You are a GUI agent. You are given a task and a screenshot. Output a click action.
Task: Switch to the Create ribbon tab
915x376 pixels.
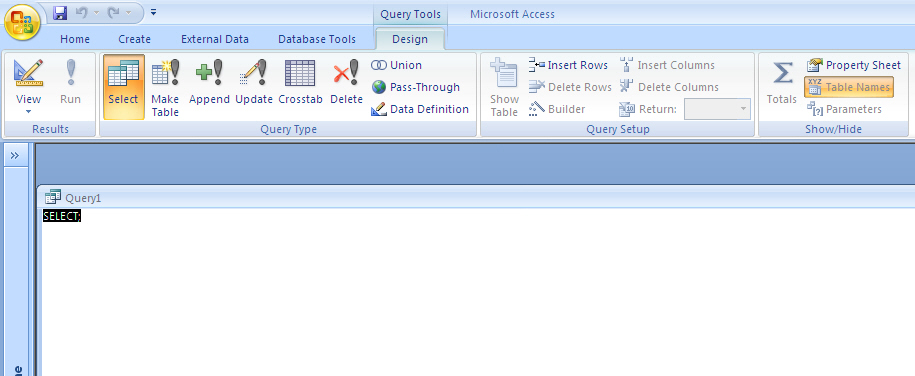coord(134,39)
